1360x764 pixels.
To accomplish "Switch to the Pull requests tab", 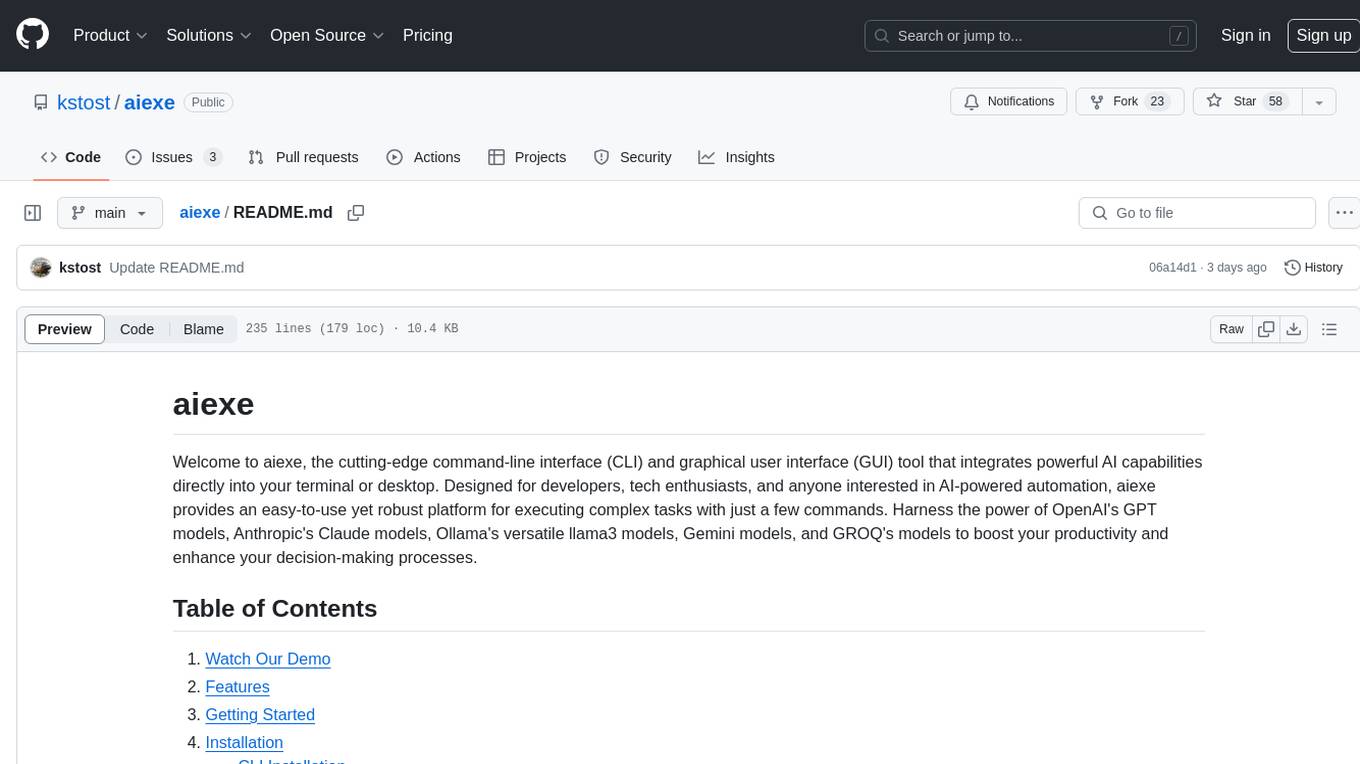I will 303,157.
